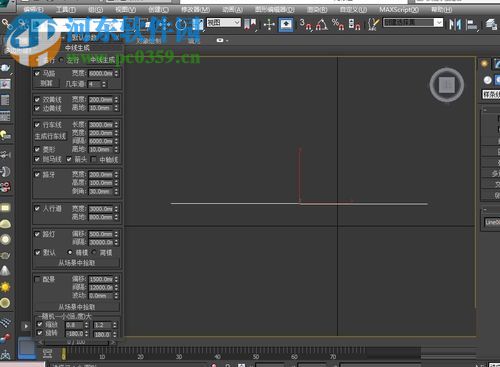This screenshot has height=367, width=500.
Task: Uncheck the 双黄线 checkbox
Action: (x=37, y=99)
